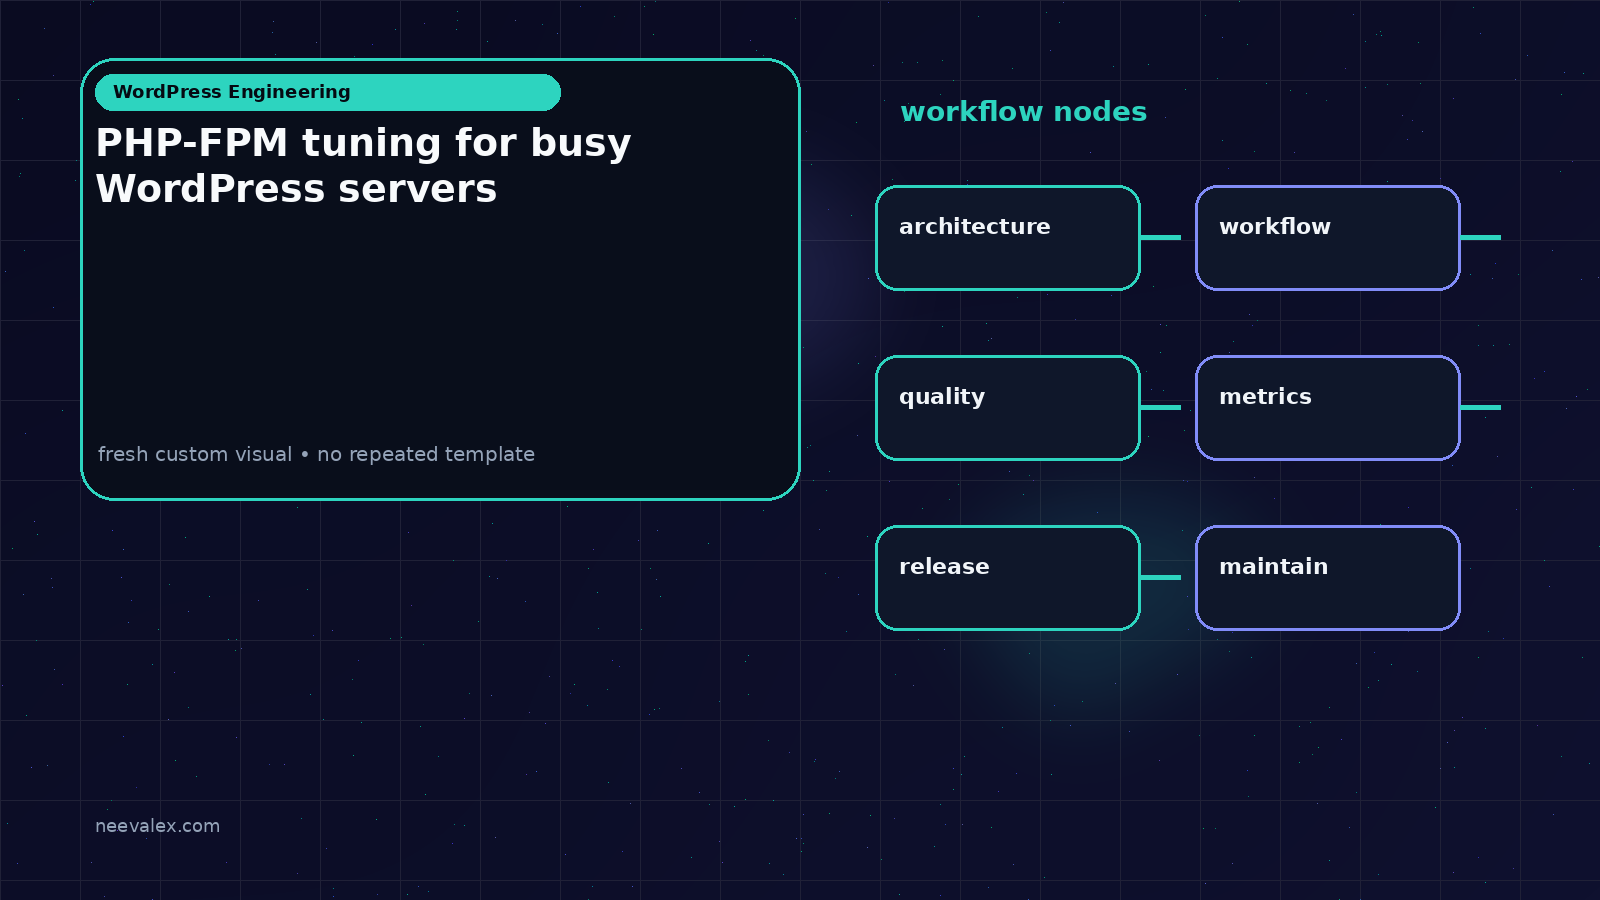Select the workflow node card
The image size is (1600, 900).
click(x=1328, y=238)
